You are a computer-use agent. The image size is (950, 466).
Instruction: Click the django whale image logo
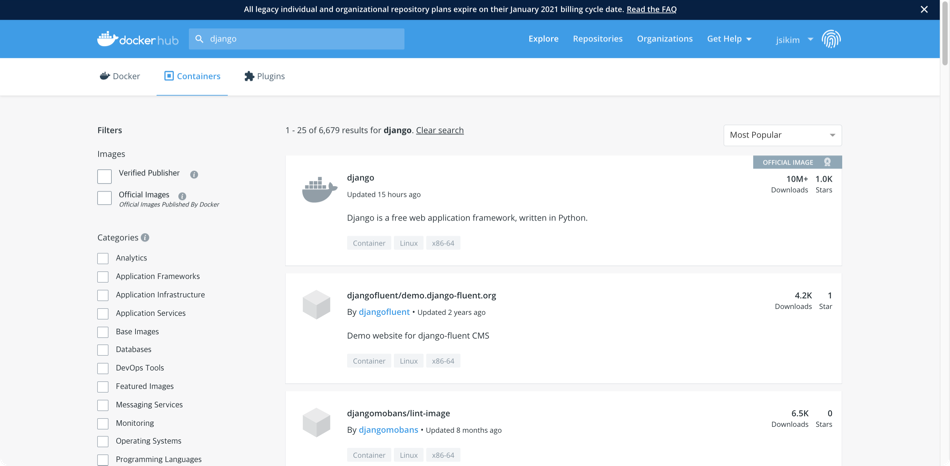(319, 190)
